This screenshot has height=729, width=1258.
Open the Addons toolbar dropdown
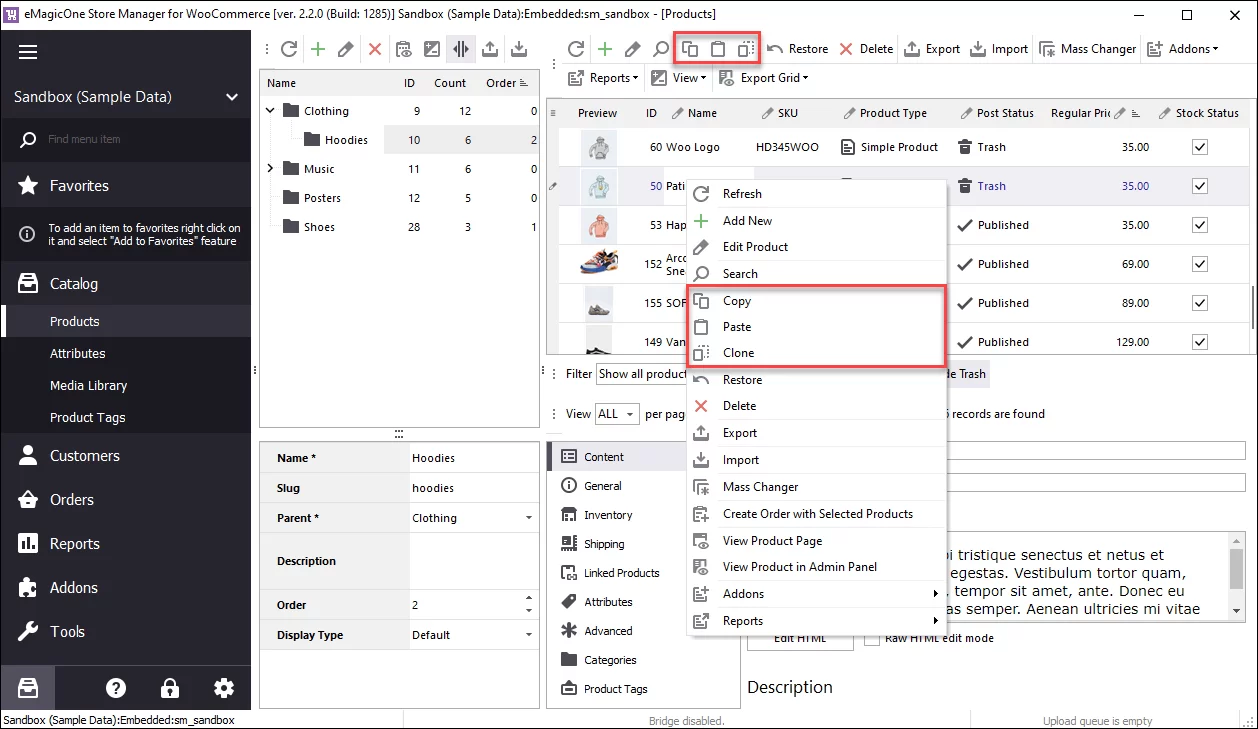coord(1183,49)
